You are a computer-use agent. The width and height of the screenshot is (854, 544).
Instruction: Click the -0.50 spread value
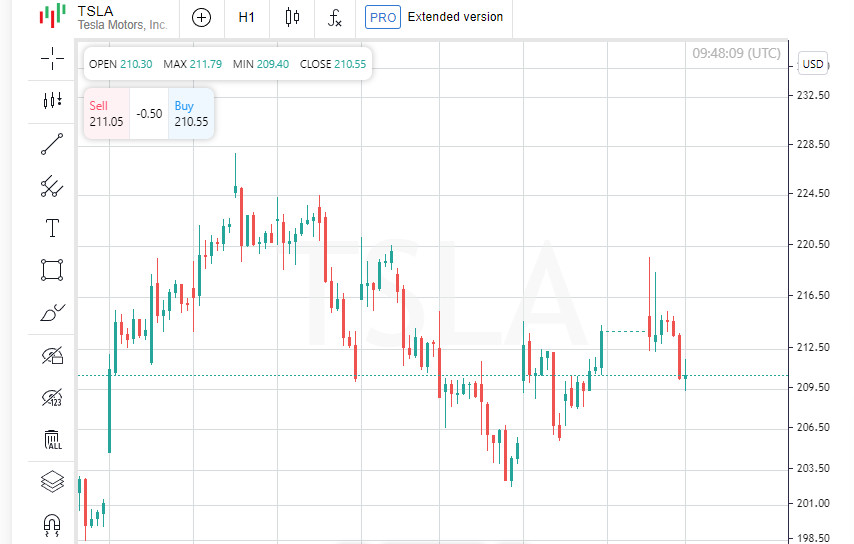point(149,114)
